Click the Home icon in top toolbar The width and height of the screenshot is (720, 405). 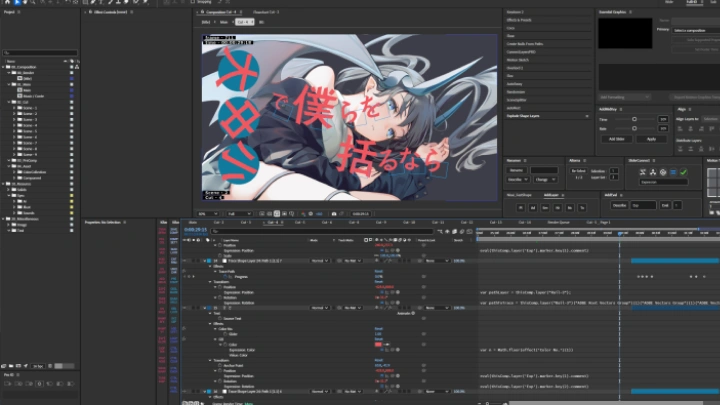pos(7,2)
